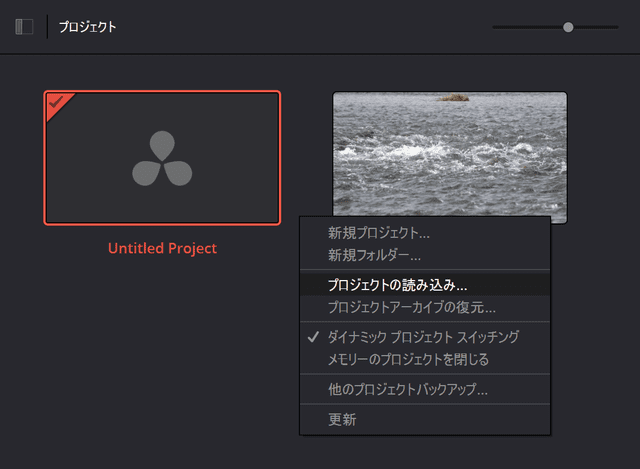Viewport: 640px width, 469px height.
Task: Adjust the thumbnail size slider handle
Action: click(568, 27)
